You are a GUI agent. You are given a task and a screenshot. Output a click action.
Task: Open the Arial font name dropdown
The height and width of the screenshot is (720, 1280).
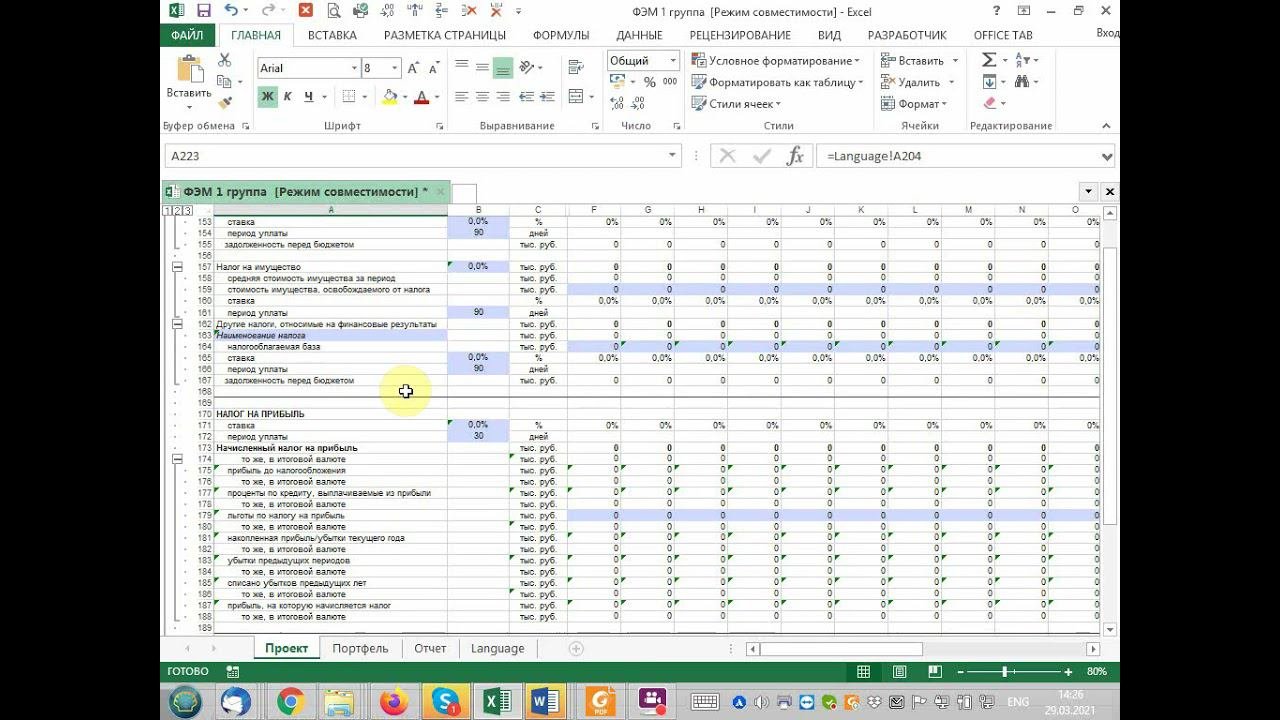[354, 68]
